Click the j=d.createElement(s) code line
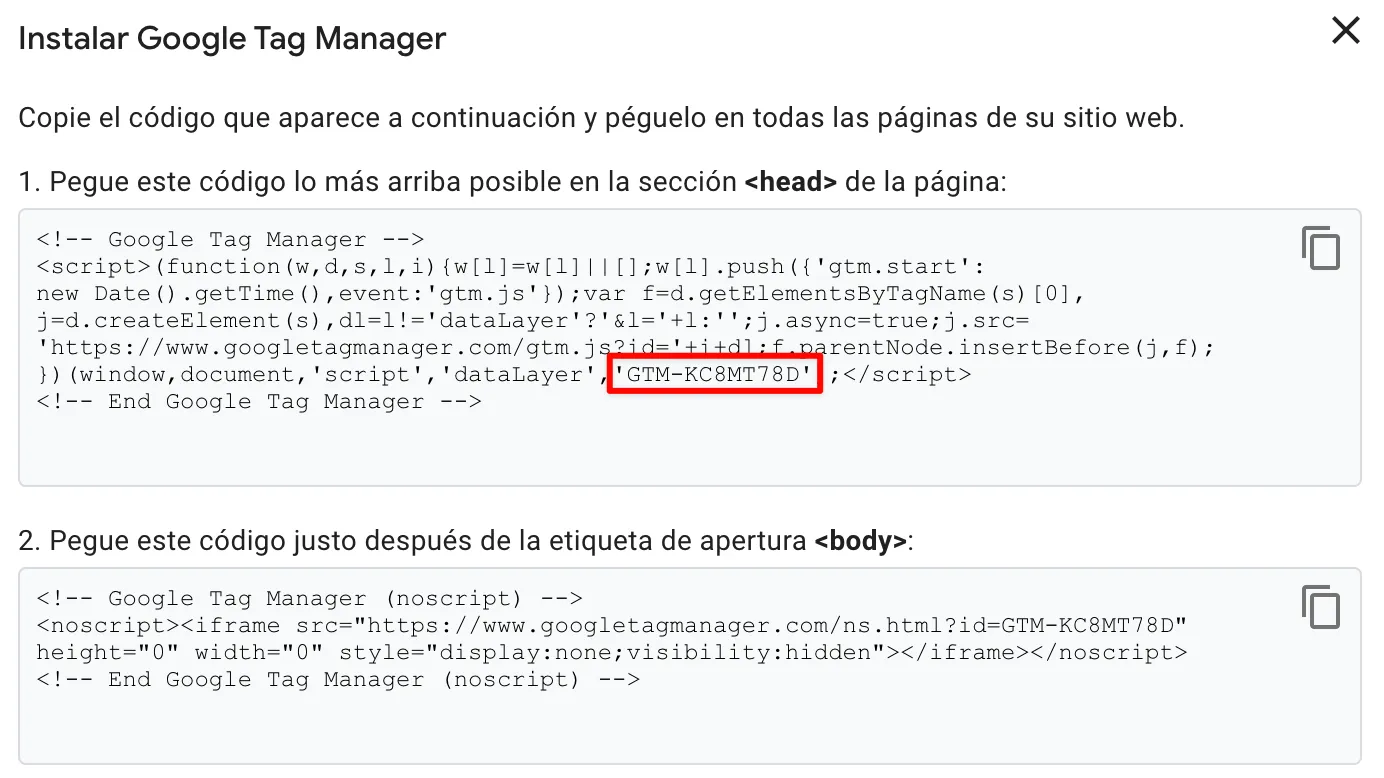The image size is (1384, 778). tap(533, 320)
